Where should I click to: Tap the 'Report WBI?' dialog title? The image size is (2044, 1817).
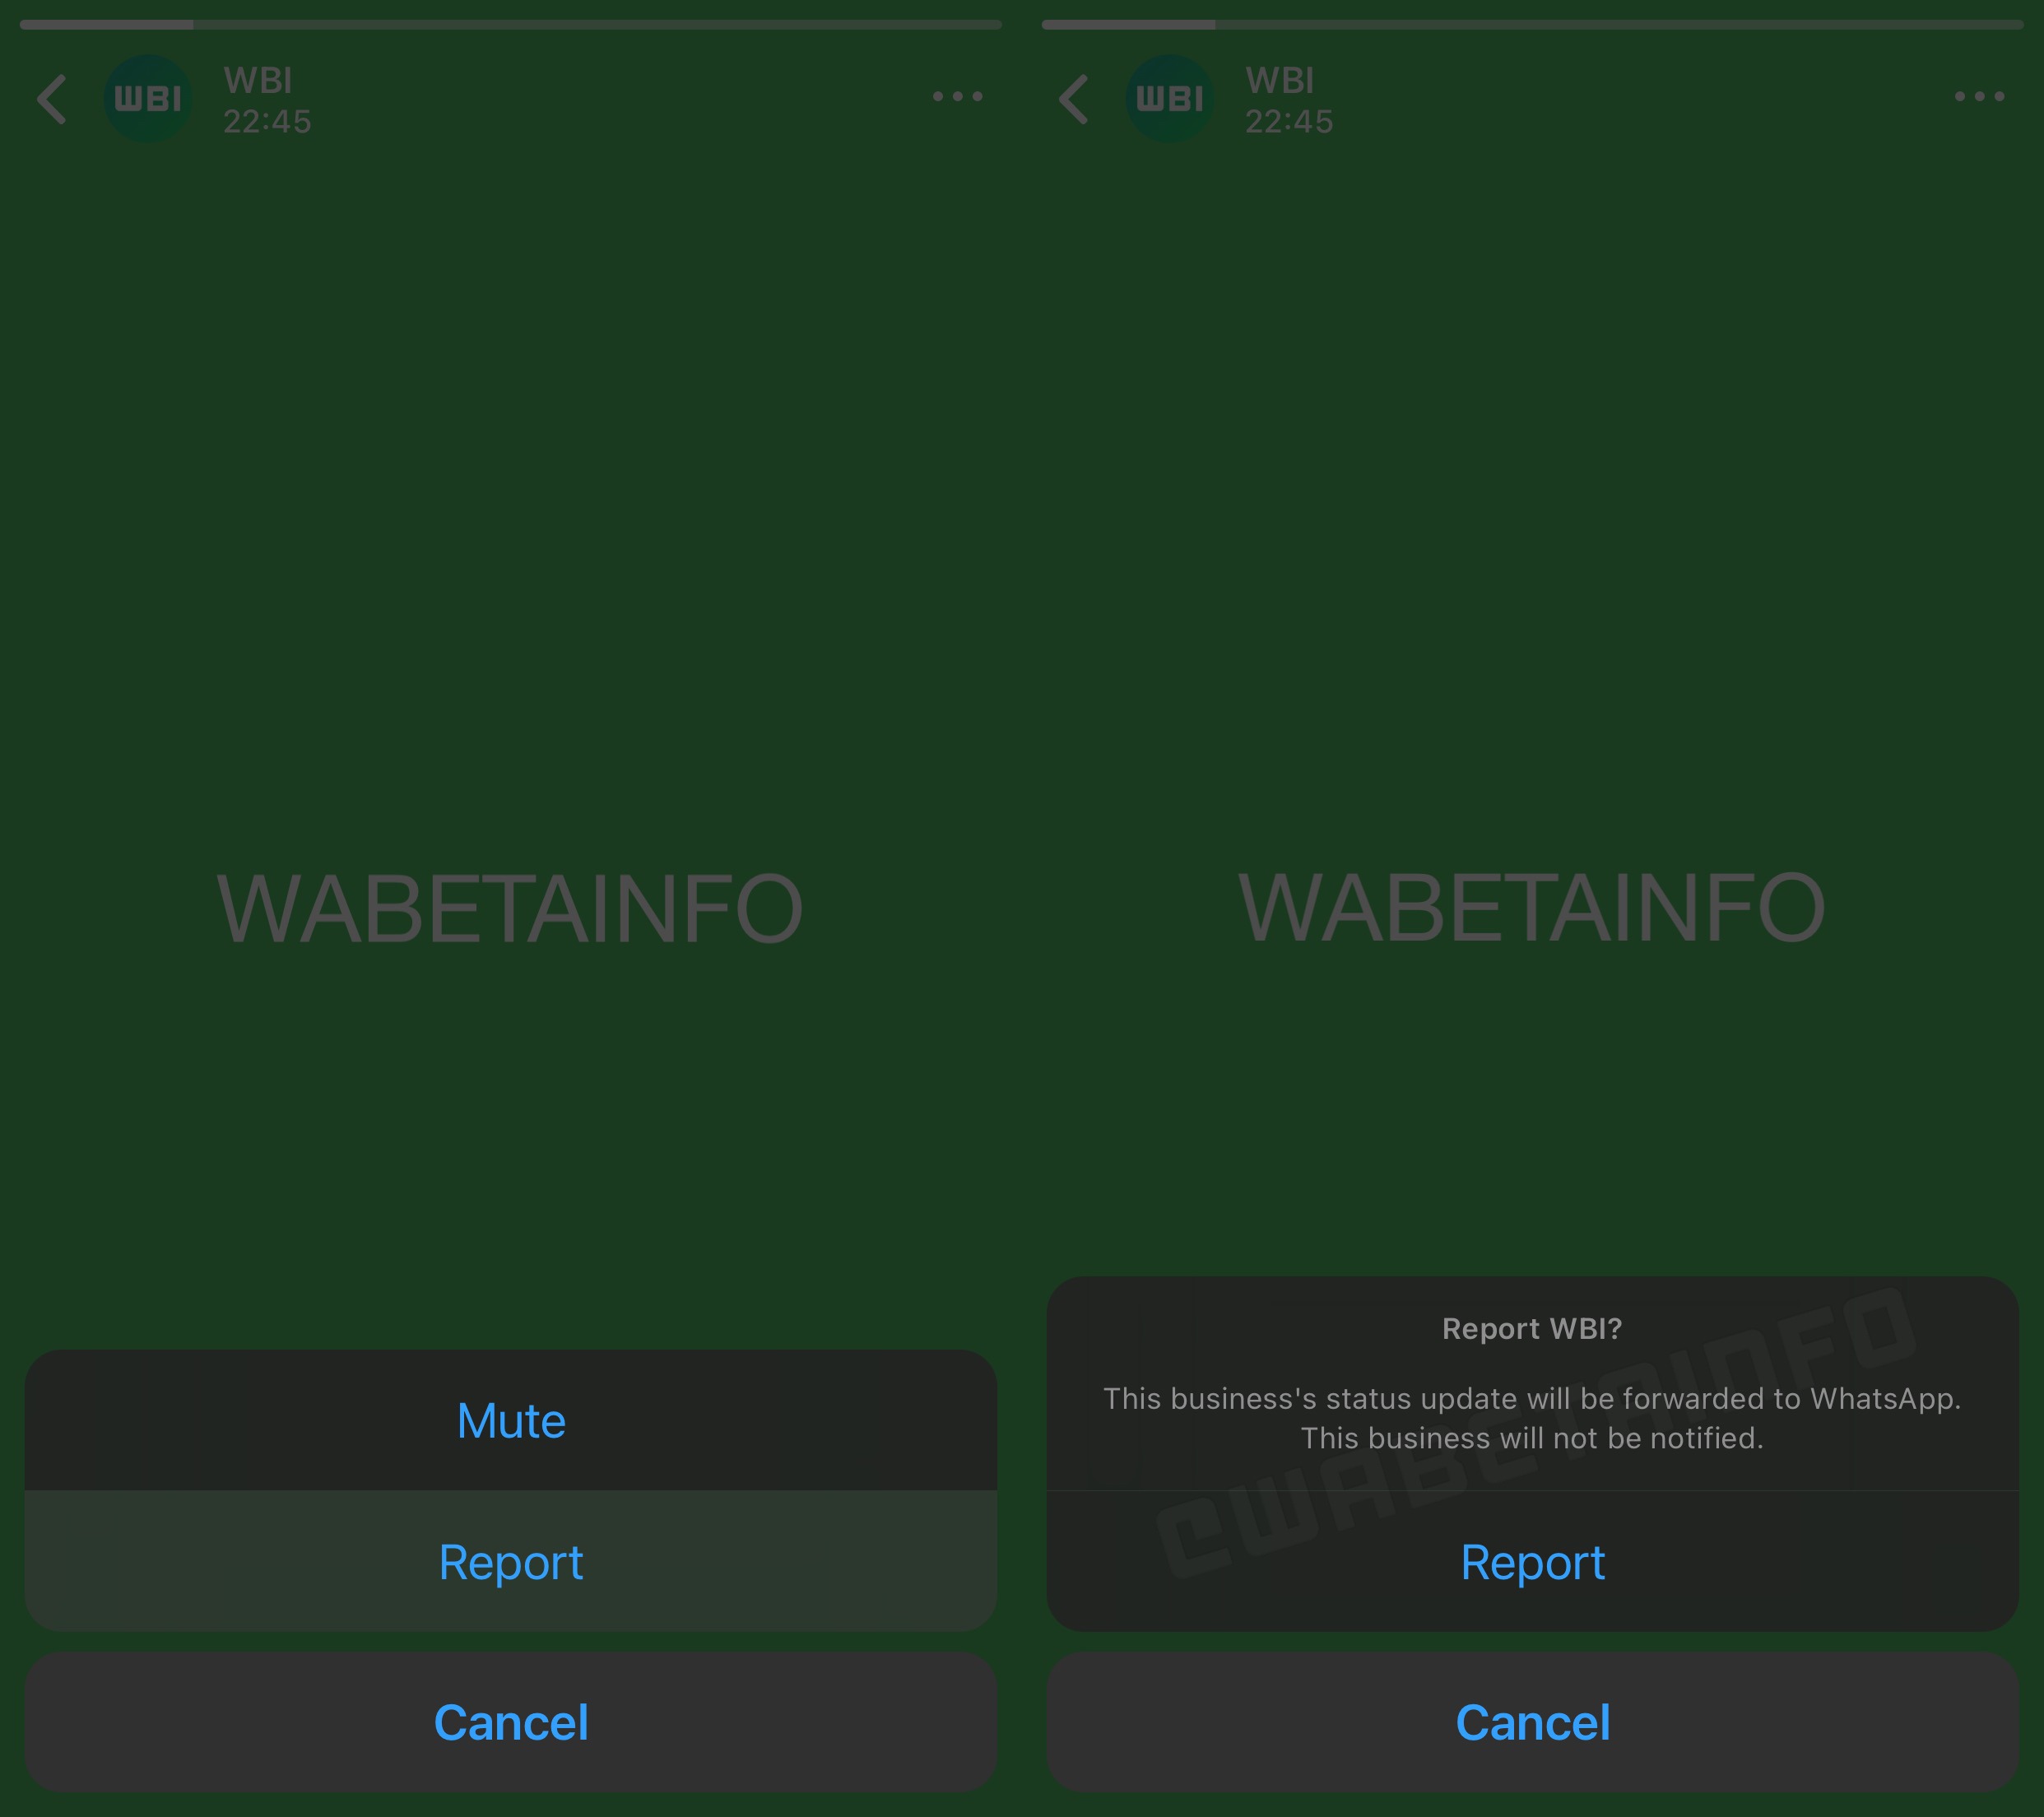point(1532,1328)
